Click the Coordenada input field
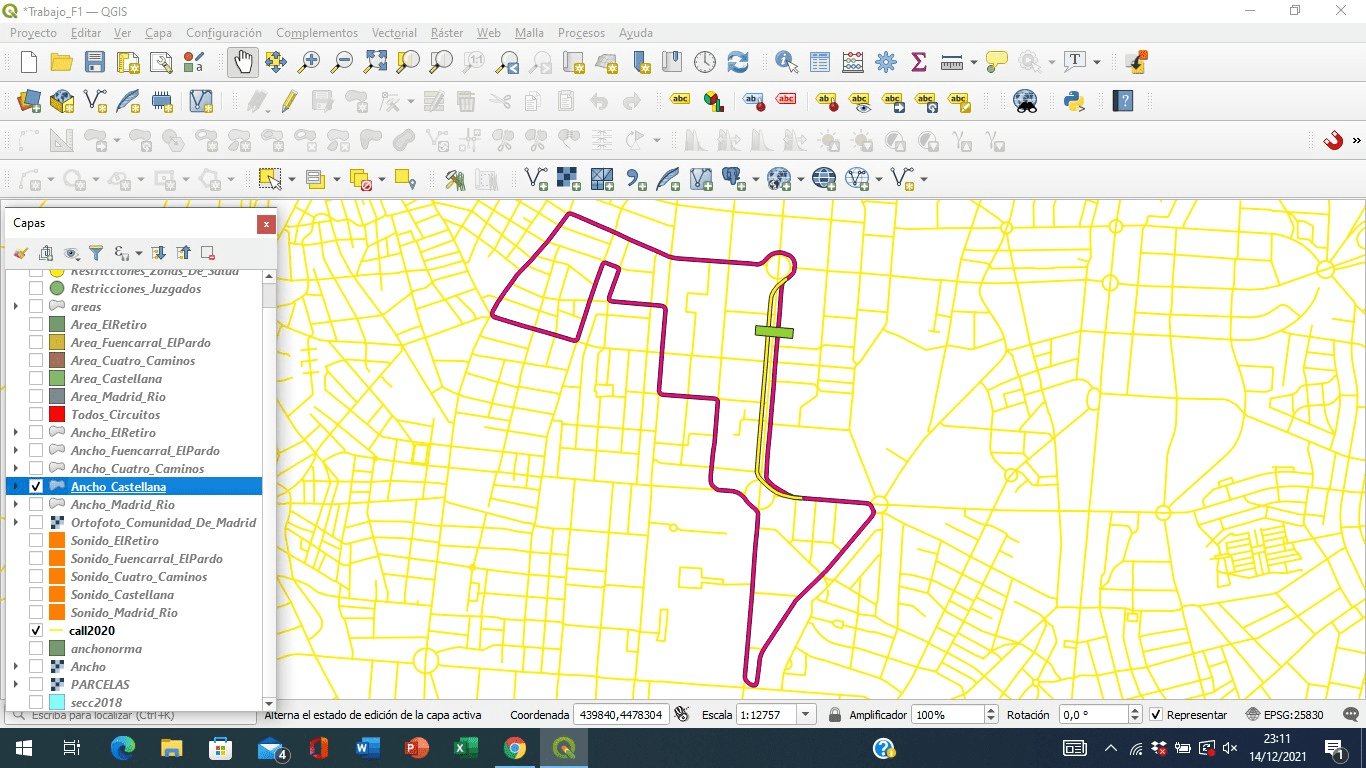The width and height of the screenshot is (1366, 768). [x=620, y=715]
